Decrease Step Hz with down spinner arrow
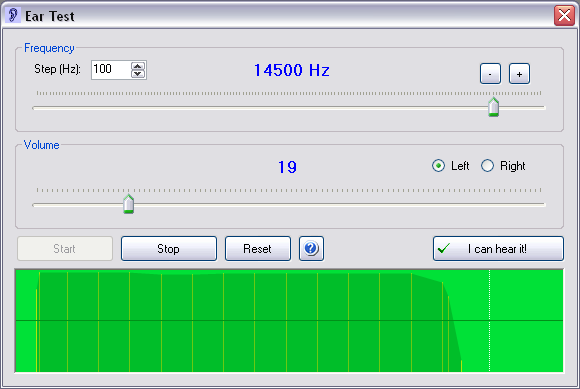This screenshot has height=389, width=580. coord(138,74)
